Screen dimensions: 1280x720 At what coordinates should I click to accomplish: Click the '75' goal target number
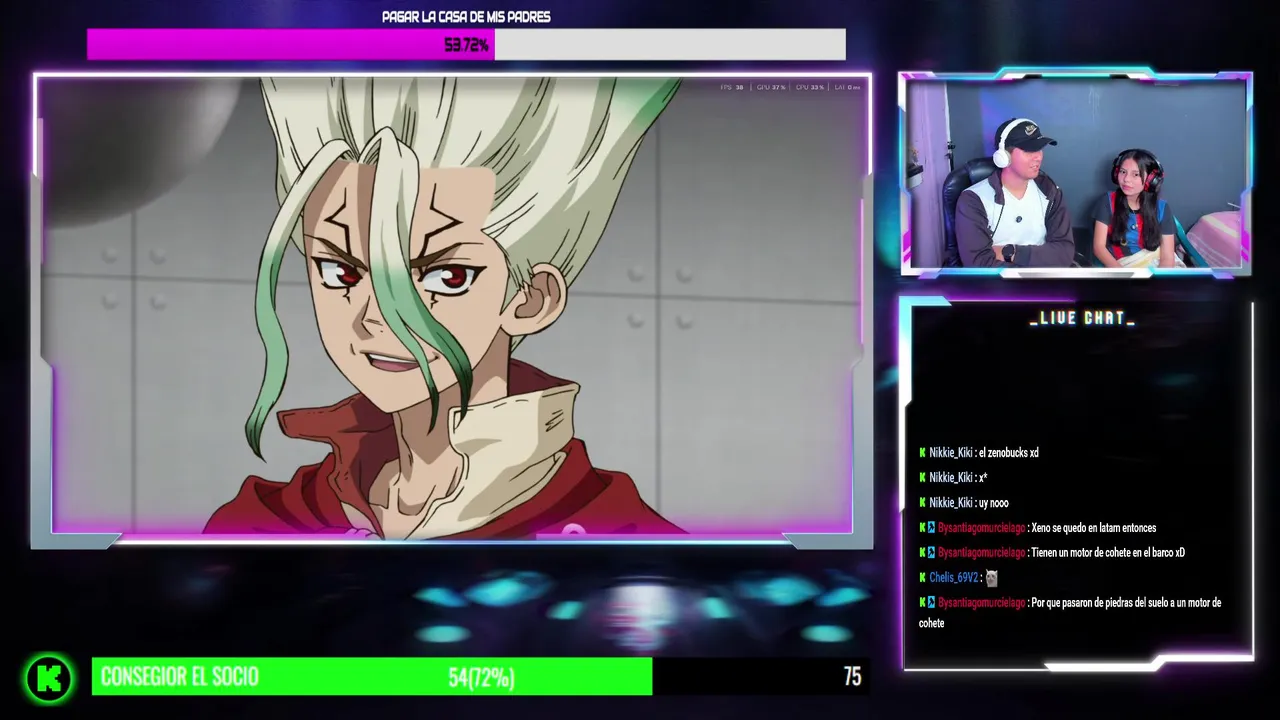click(x=852, y=677)
